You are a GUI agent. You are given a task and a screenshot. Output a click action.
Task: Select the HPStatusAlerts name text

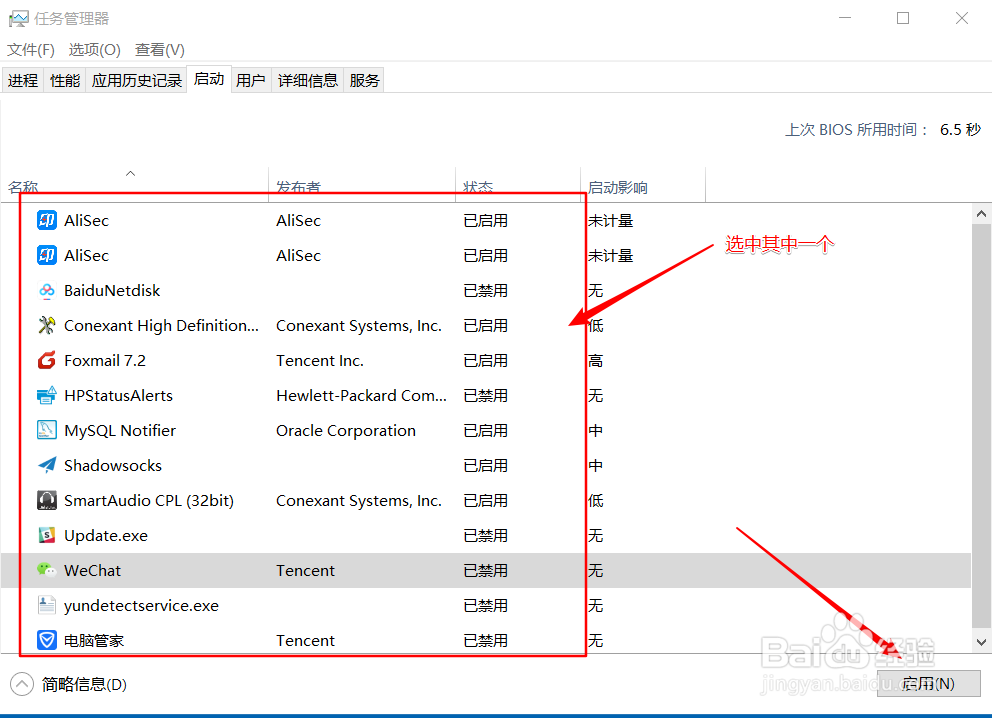click(118, 395)
